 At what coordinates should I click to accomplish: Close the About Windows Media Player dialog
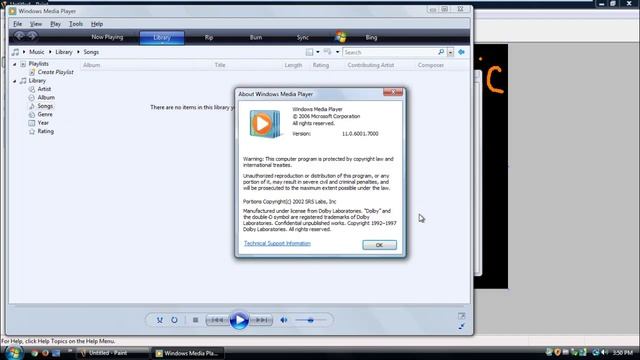click(x=393, y=92)
